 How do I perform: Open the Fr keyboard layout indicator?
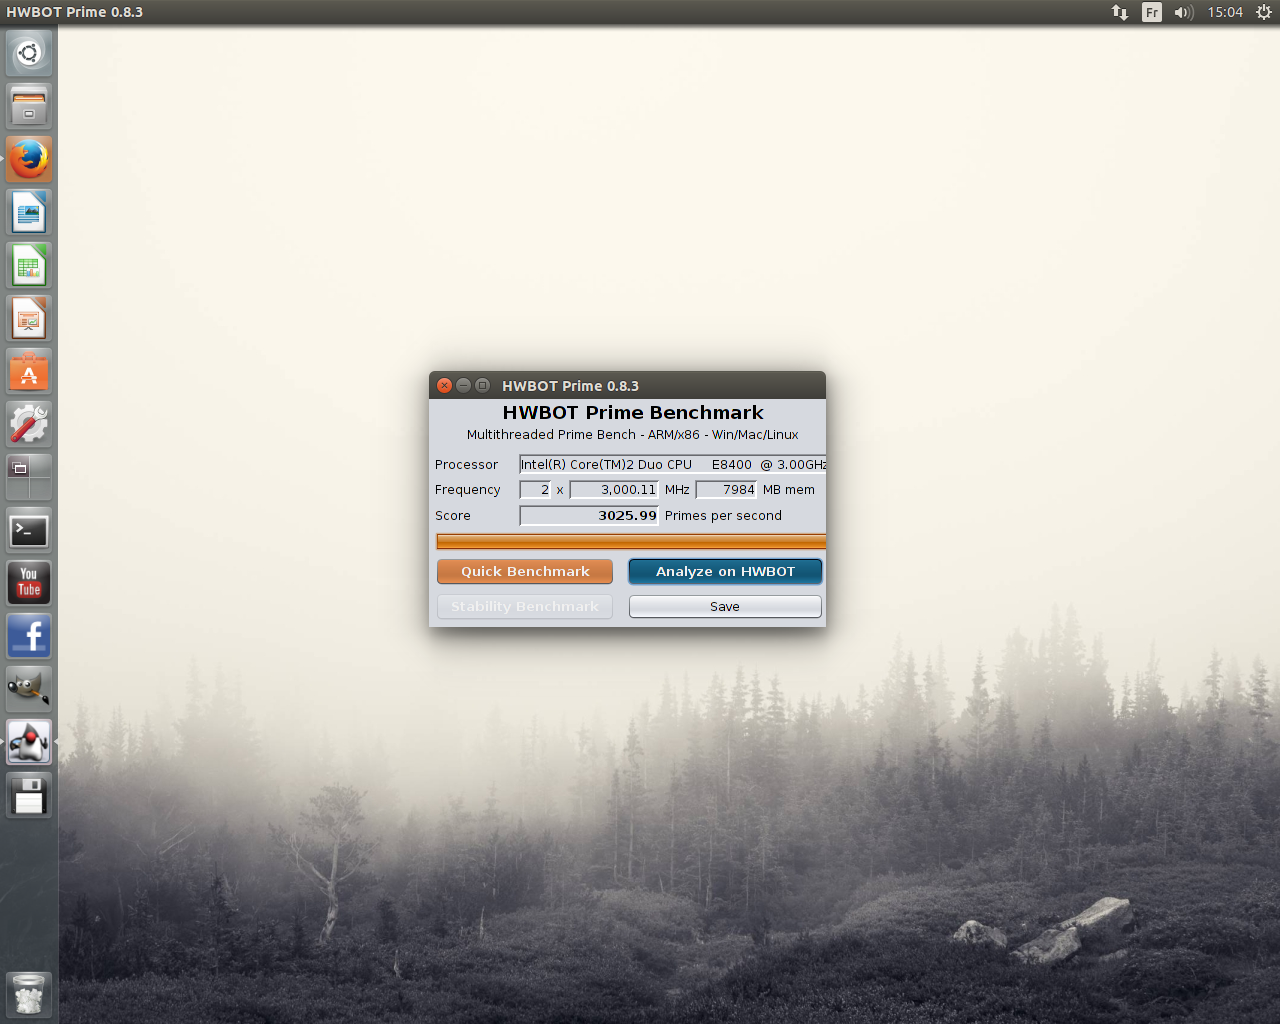click(1152, 12)
